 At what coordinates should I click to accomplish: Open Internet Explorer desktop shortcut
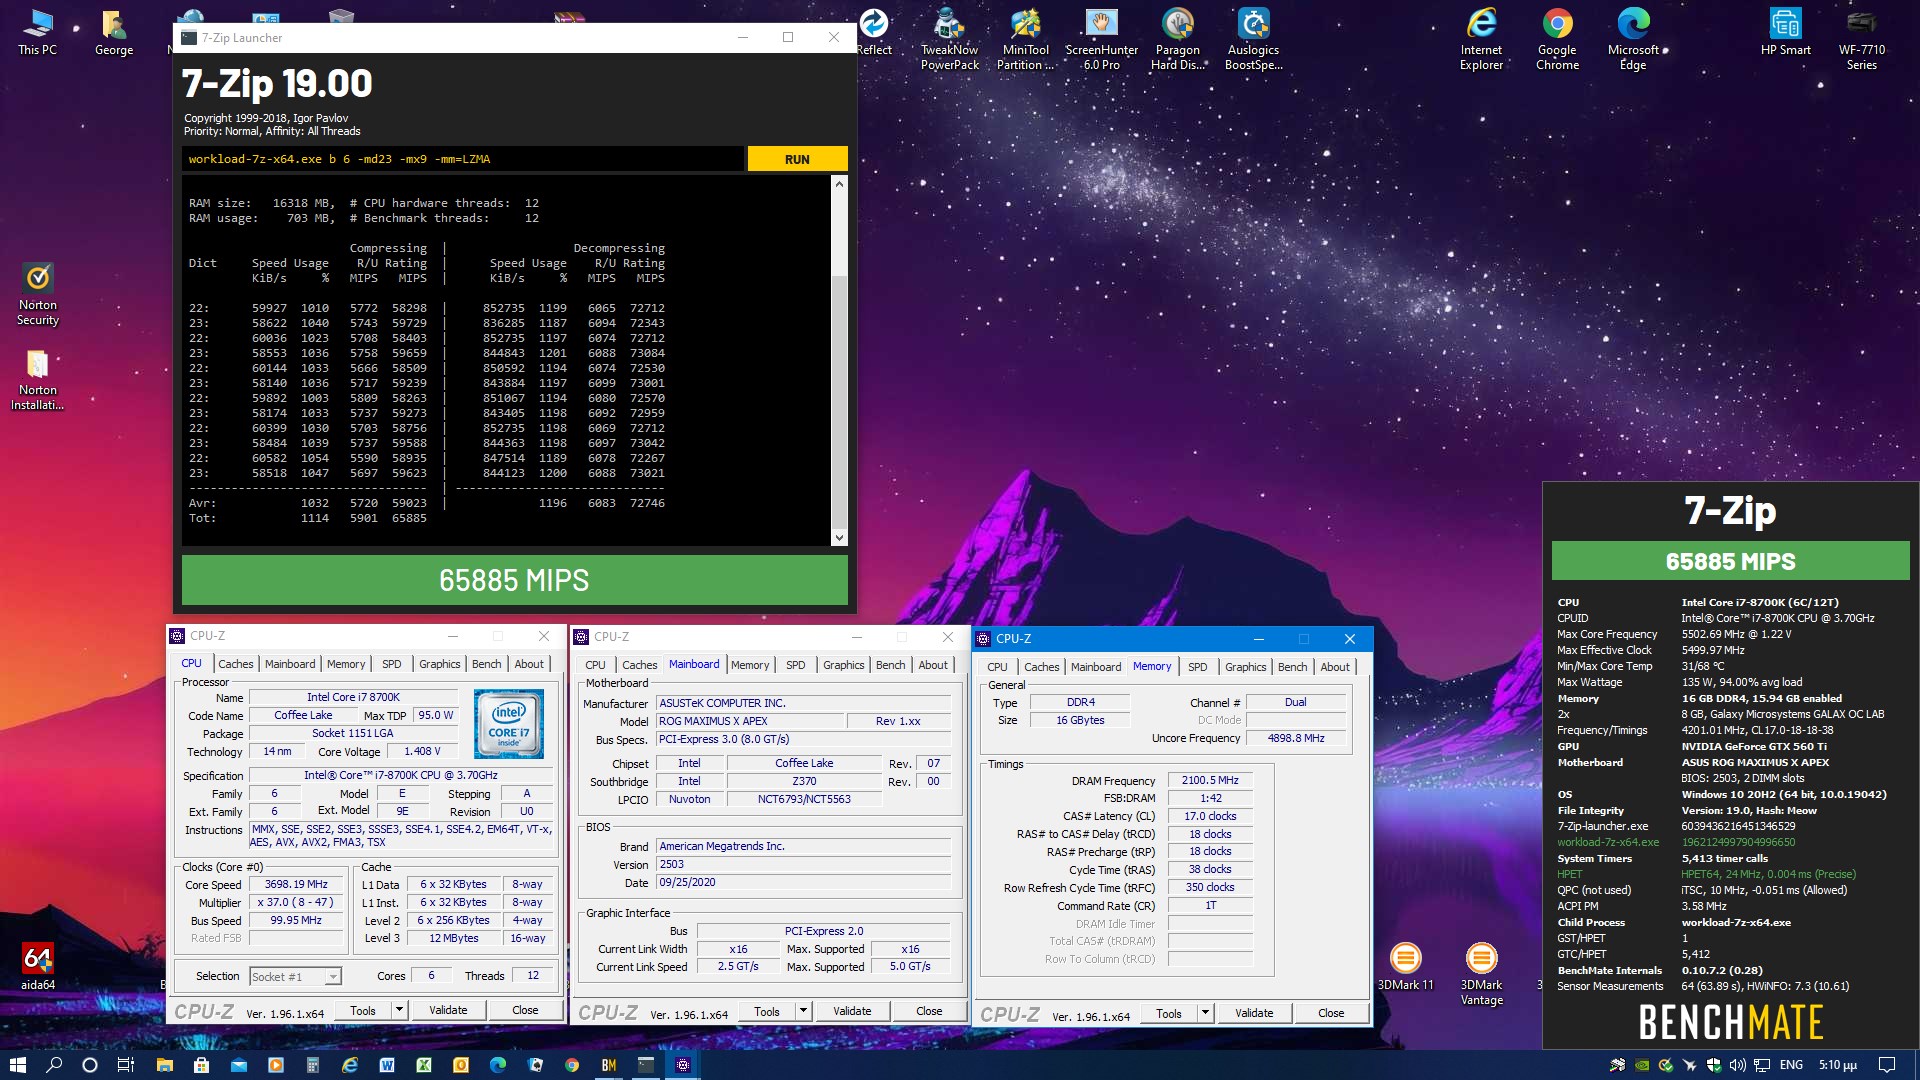tap(1481, 40)
